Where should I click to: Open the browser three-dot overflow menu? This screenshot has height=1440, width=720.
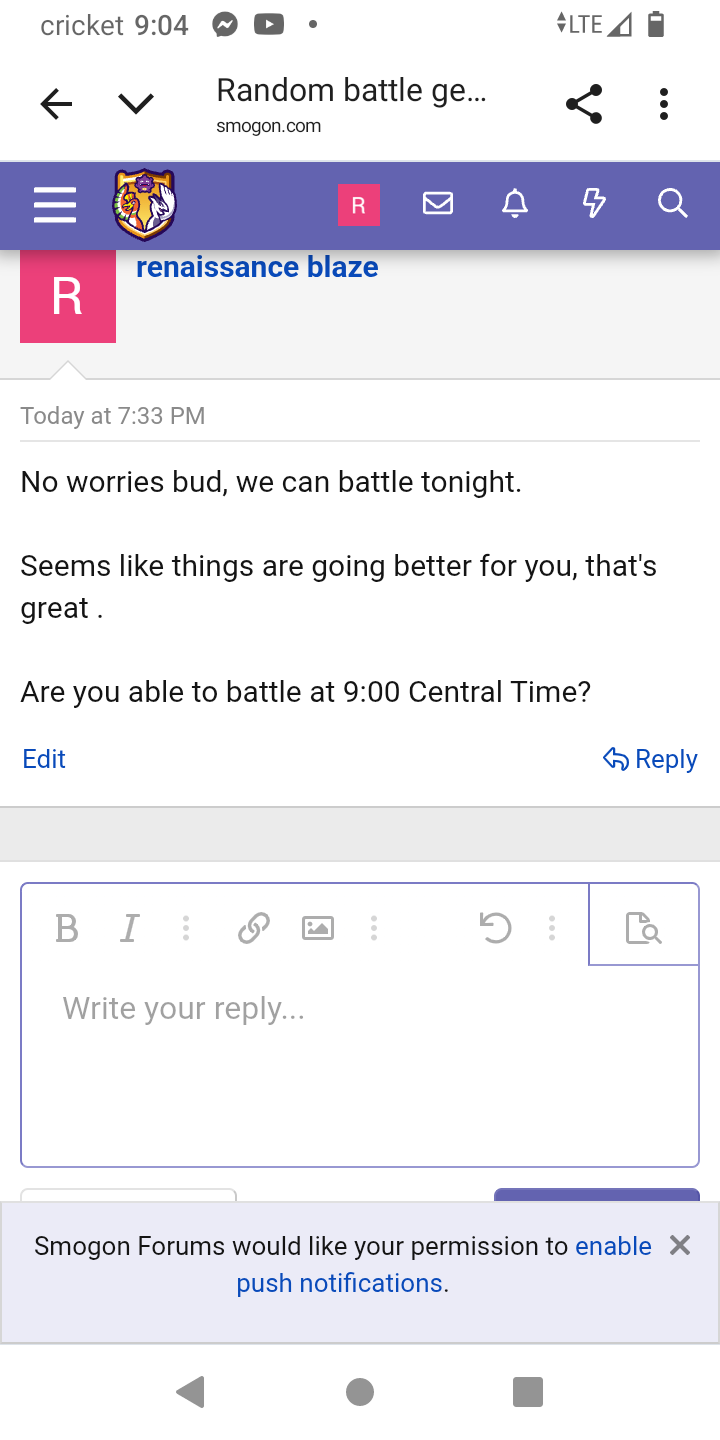coord(663,104)
